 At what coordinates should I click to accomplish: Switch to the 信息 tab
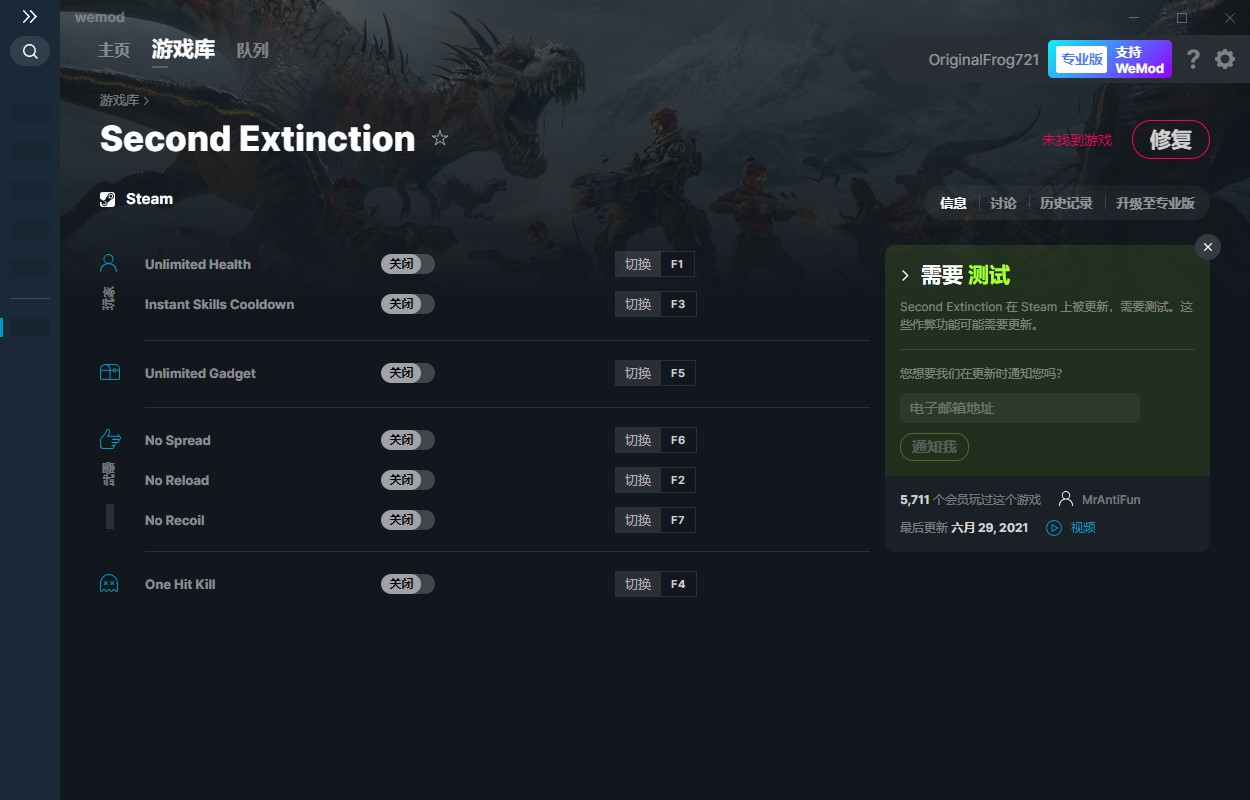953,203
